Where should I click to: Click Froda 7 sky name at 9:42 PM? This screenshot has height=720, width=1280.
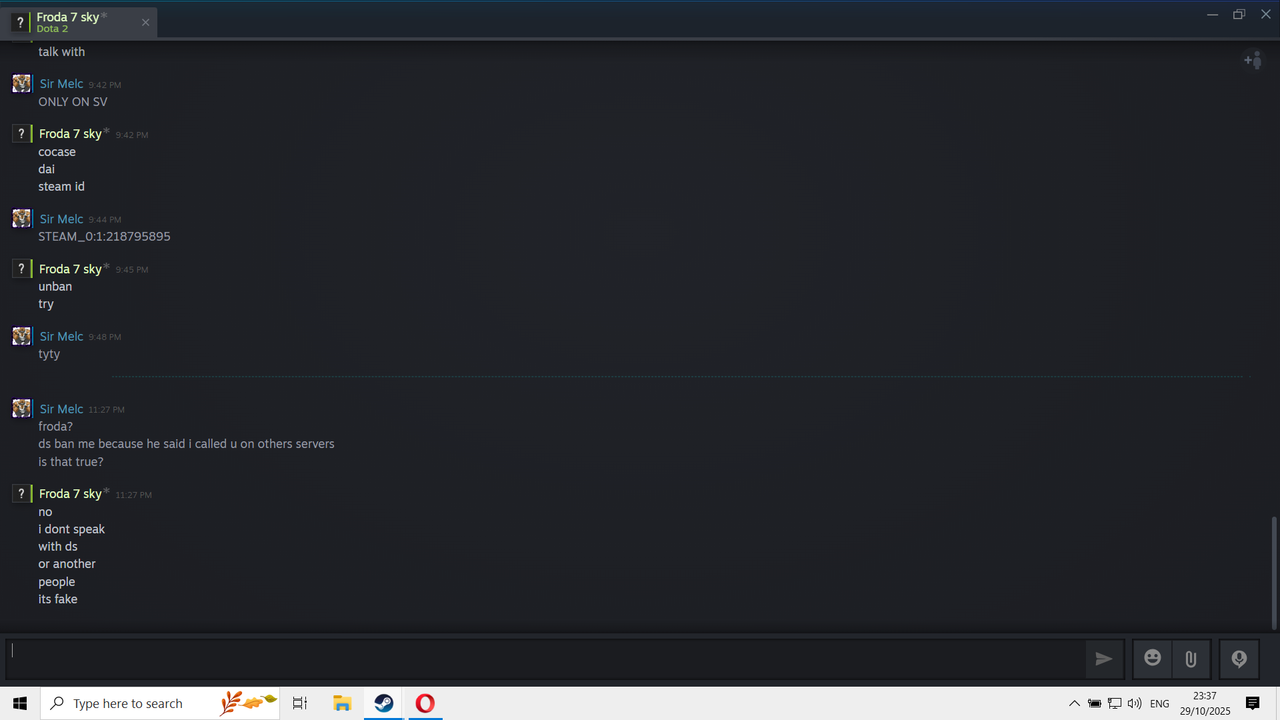click(70, 134)
